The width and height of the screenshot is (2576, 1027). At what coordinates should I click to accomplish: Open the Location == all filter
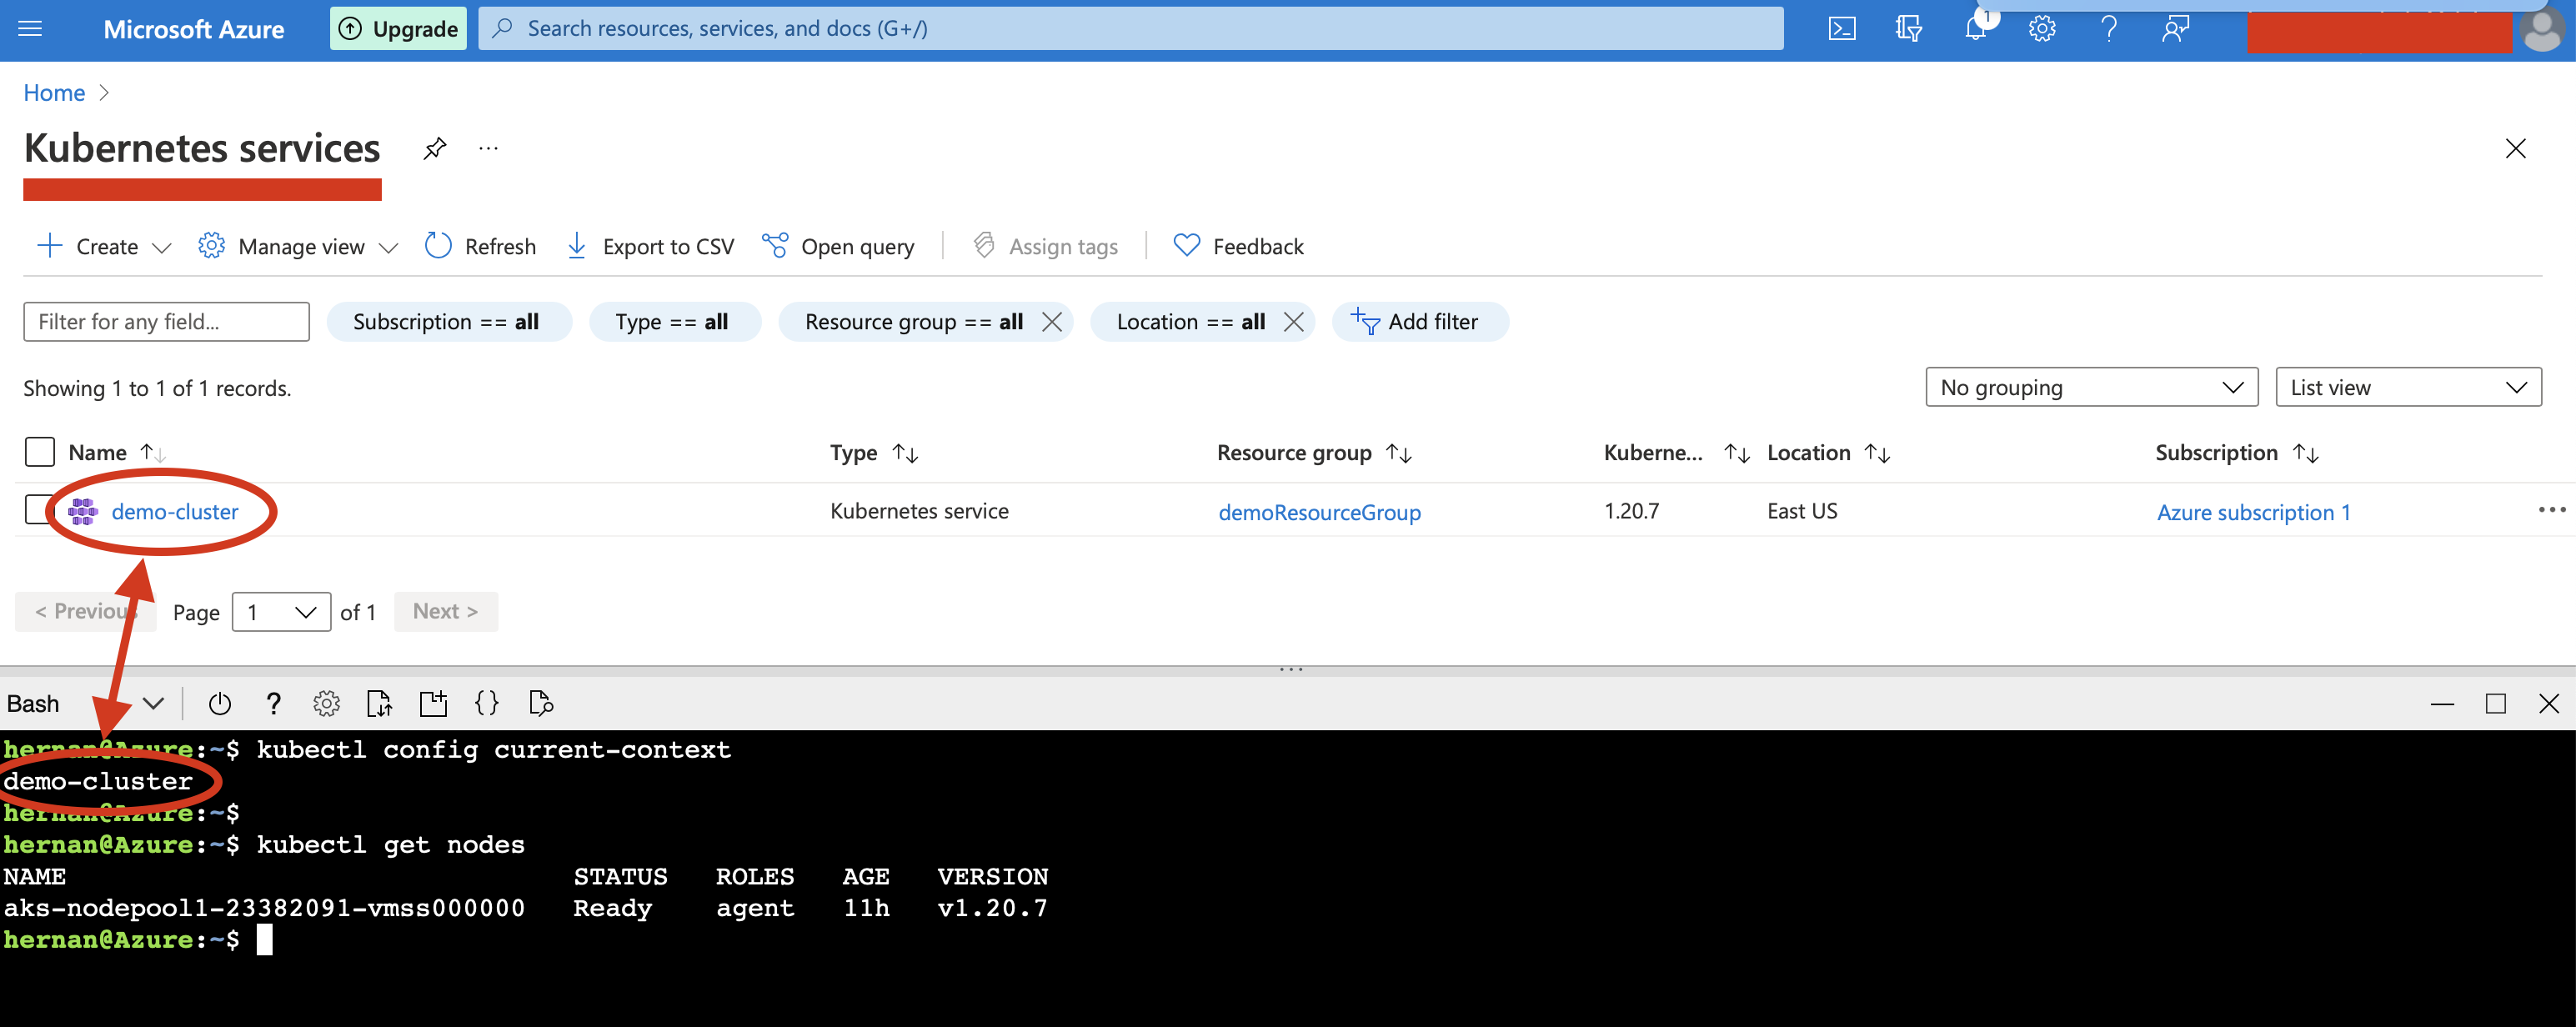click(1190, 322)
